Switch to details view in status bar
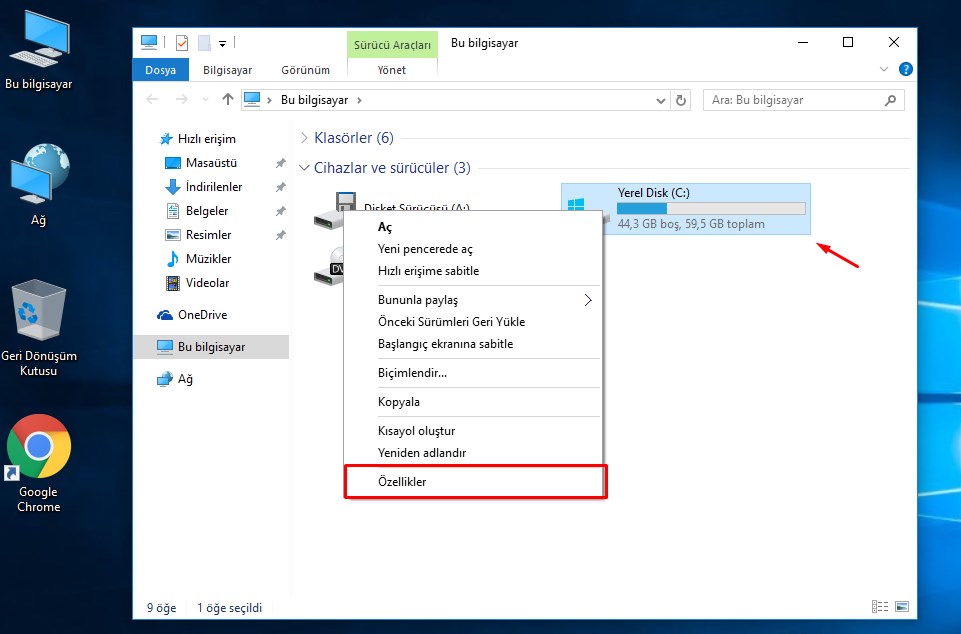 pyautogui.click(x=880, y=607)
